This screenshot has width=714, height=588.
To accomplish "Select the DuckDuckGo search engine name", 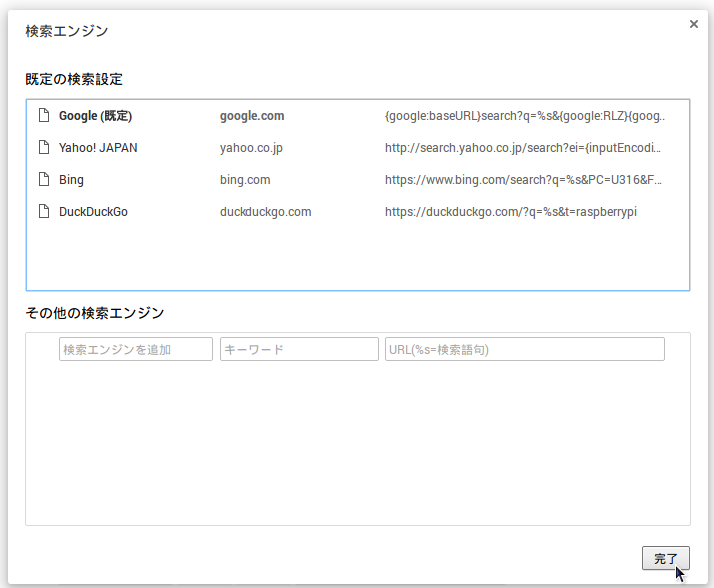I will point(93,212).
